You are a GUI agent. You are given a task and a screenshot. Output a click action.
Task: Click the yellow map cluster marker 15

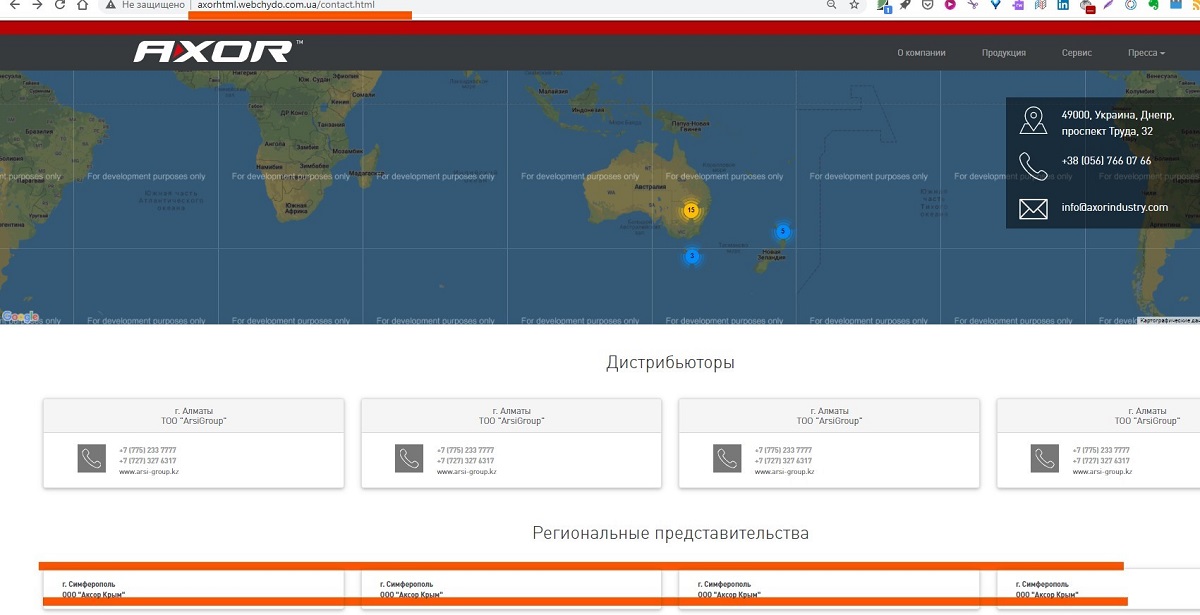click(x=690, y=210)
